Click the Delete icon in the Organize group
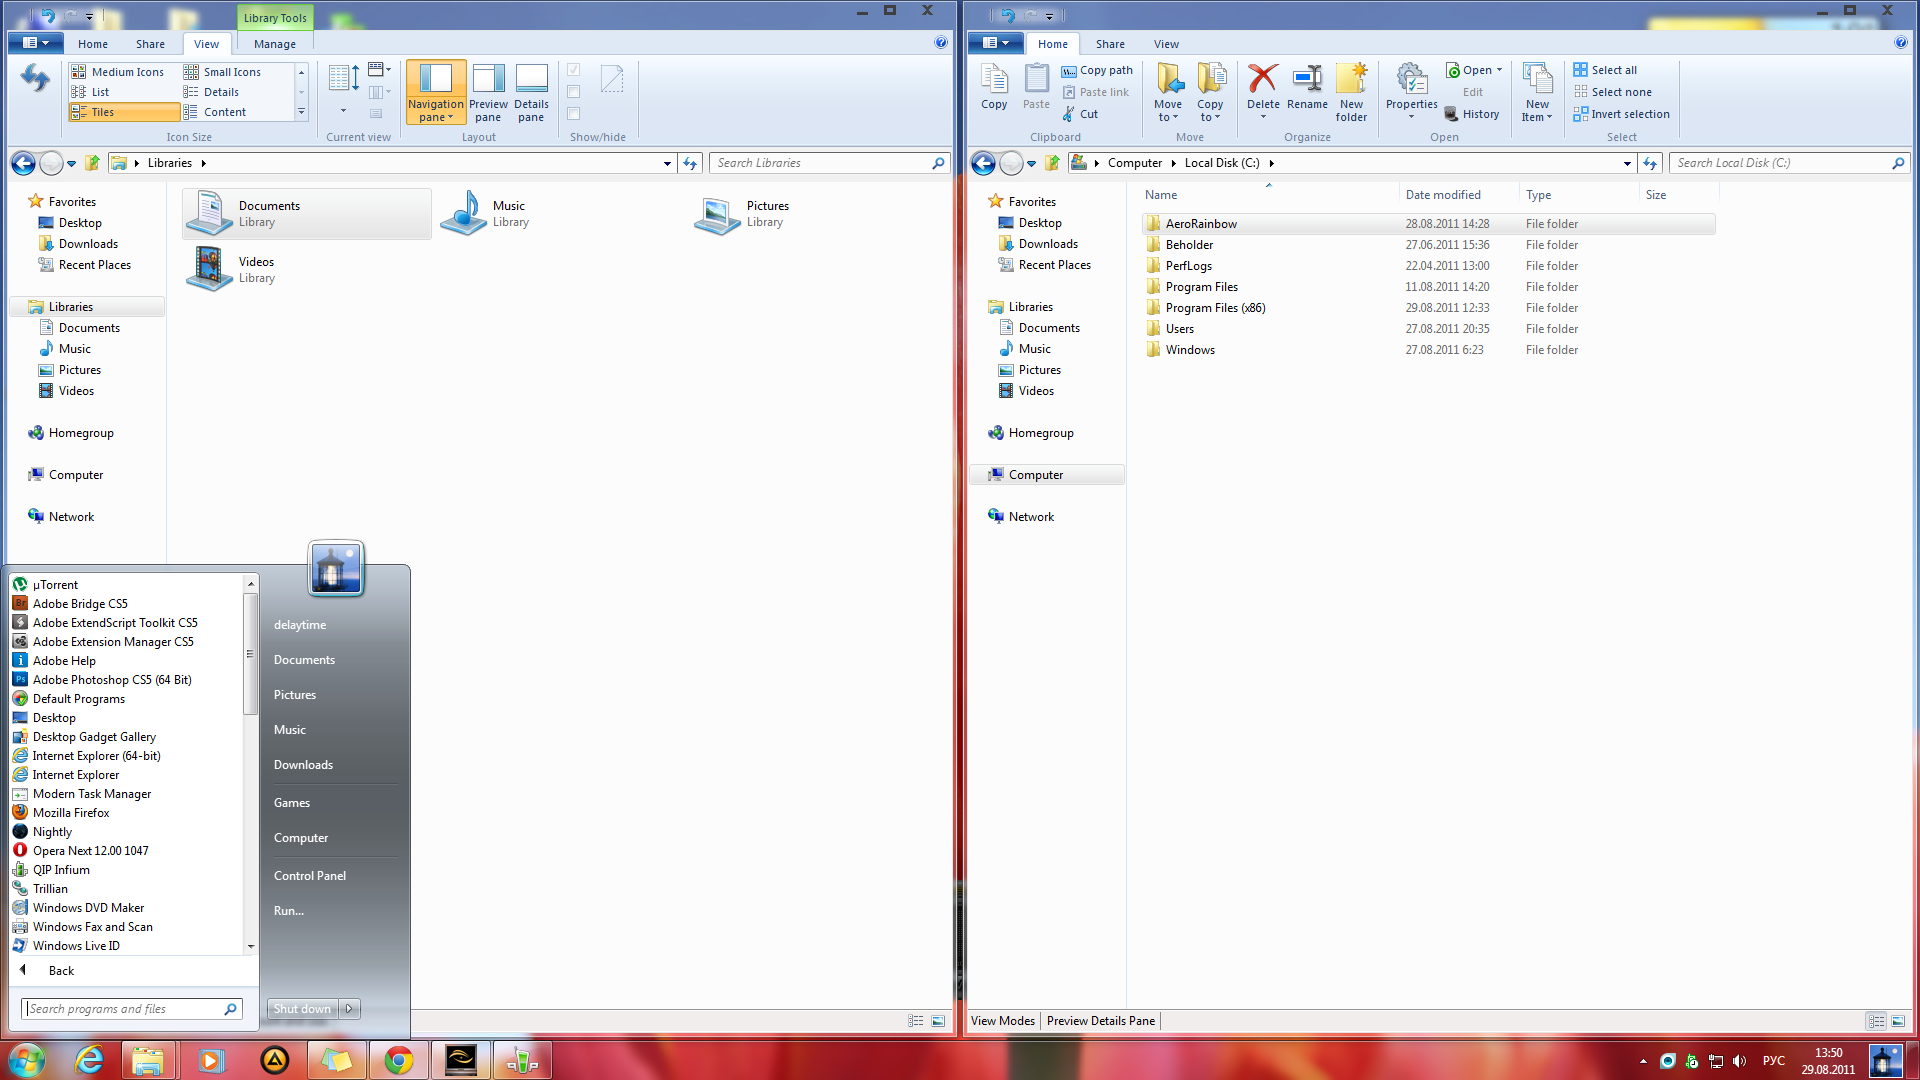The height and width of the screenshot is (1080, 1920). point(1263,80)
